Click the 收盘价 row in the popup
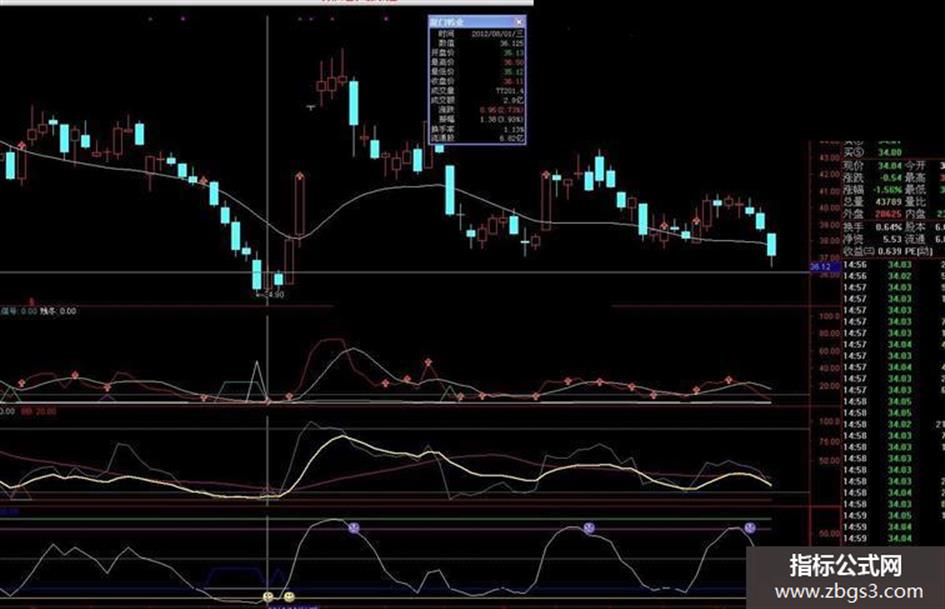This screenshot has width=945, height=609. (x=477, y=81)
